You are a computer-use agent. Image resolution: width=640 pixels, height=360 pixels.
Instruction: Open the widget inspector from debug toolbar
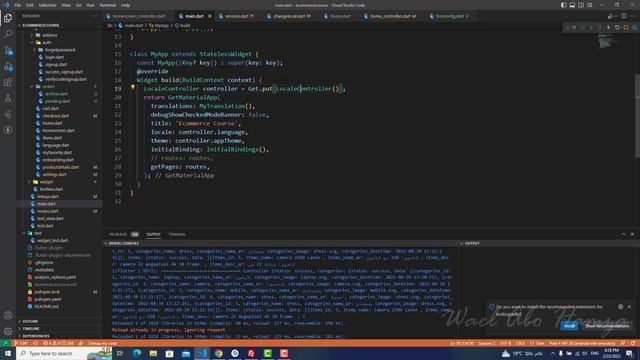click(635, 27)
